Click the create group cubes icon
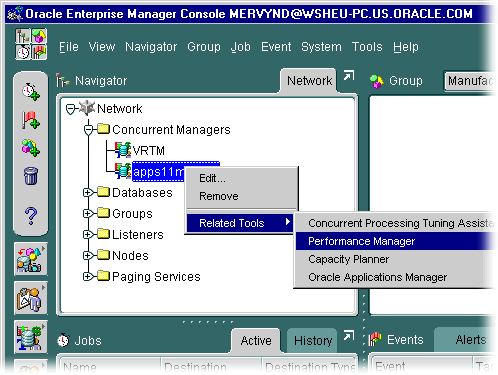498x375 pixels. 31,148
